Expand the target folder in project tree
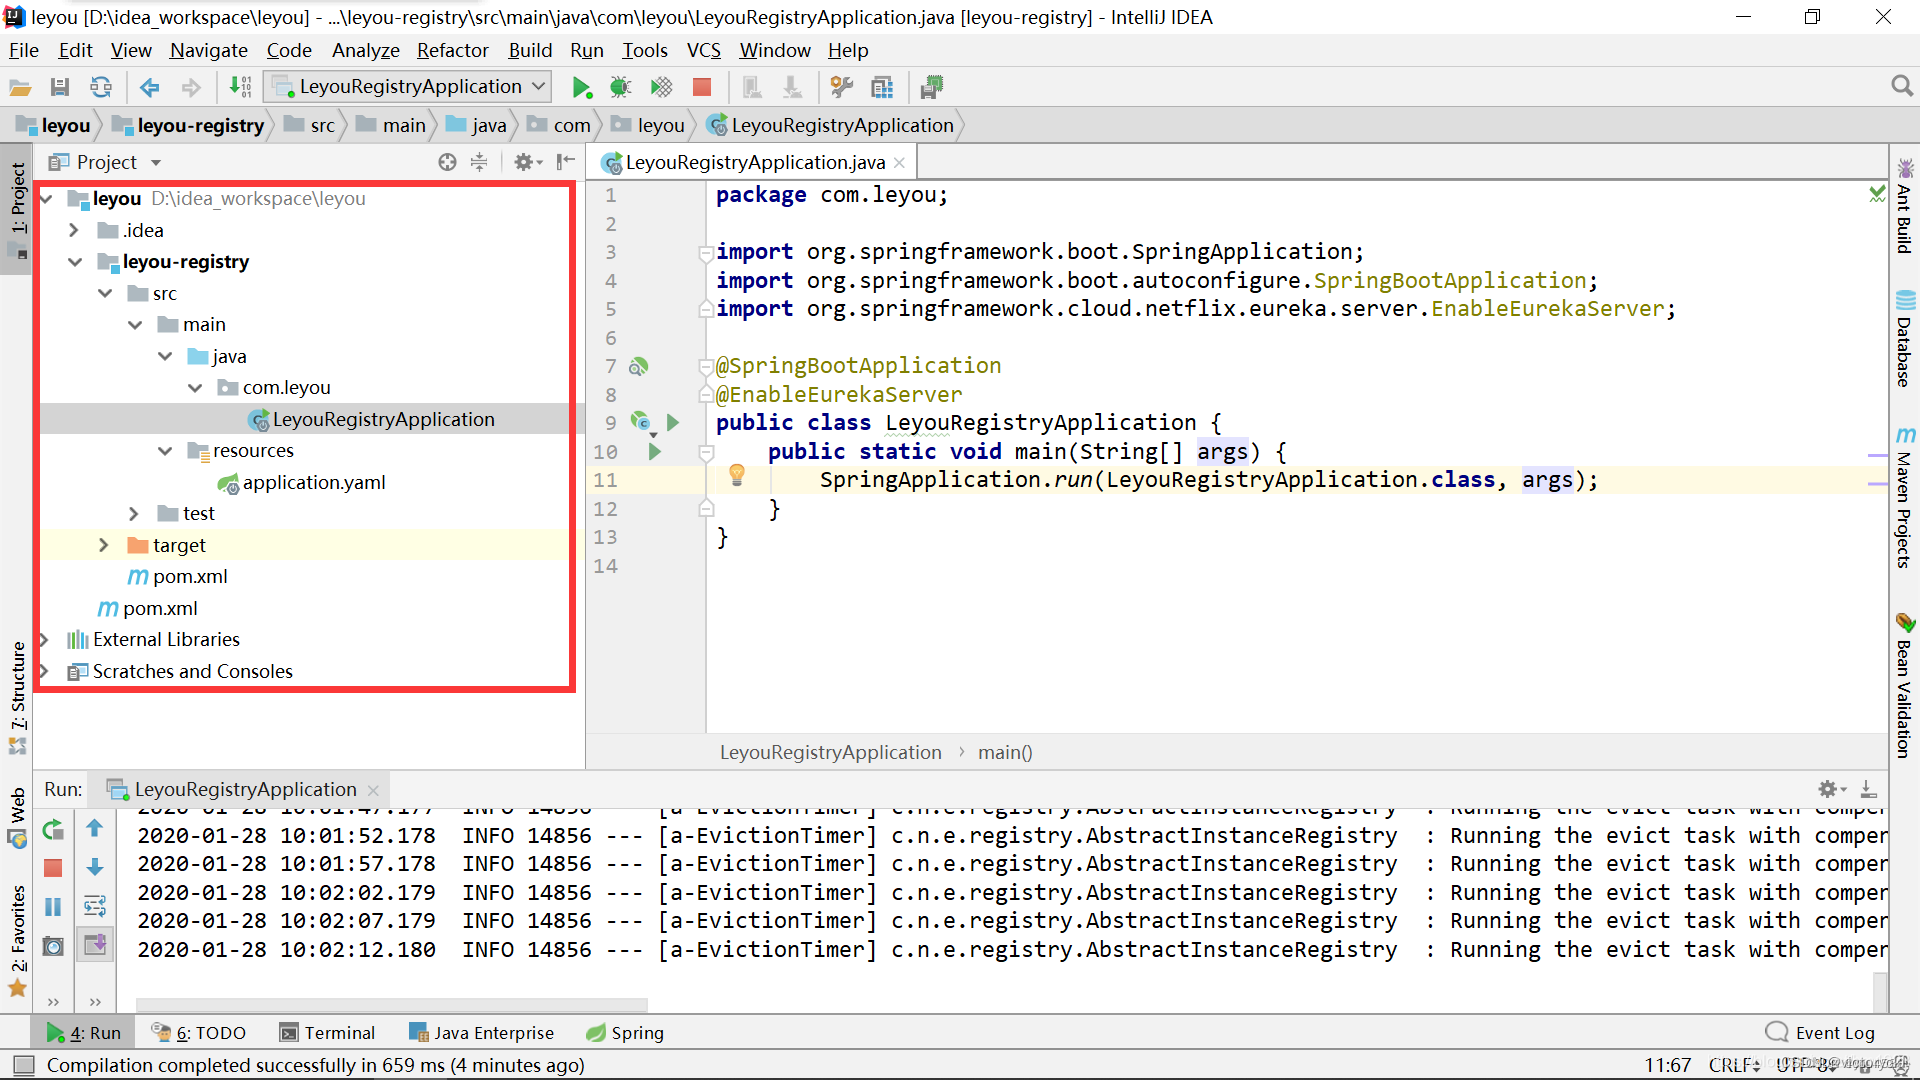This screenshot has width=1920, height=1080. pos(104,545)
